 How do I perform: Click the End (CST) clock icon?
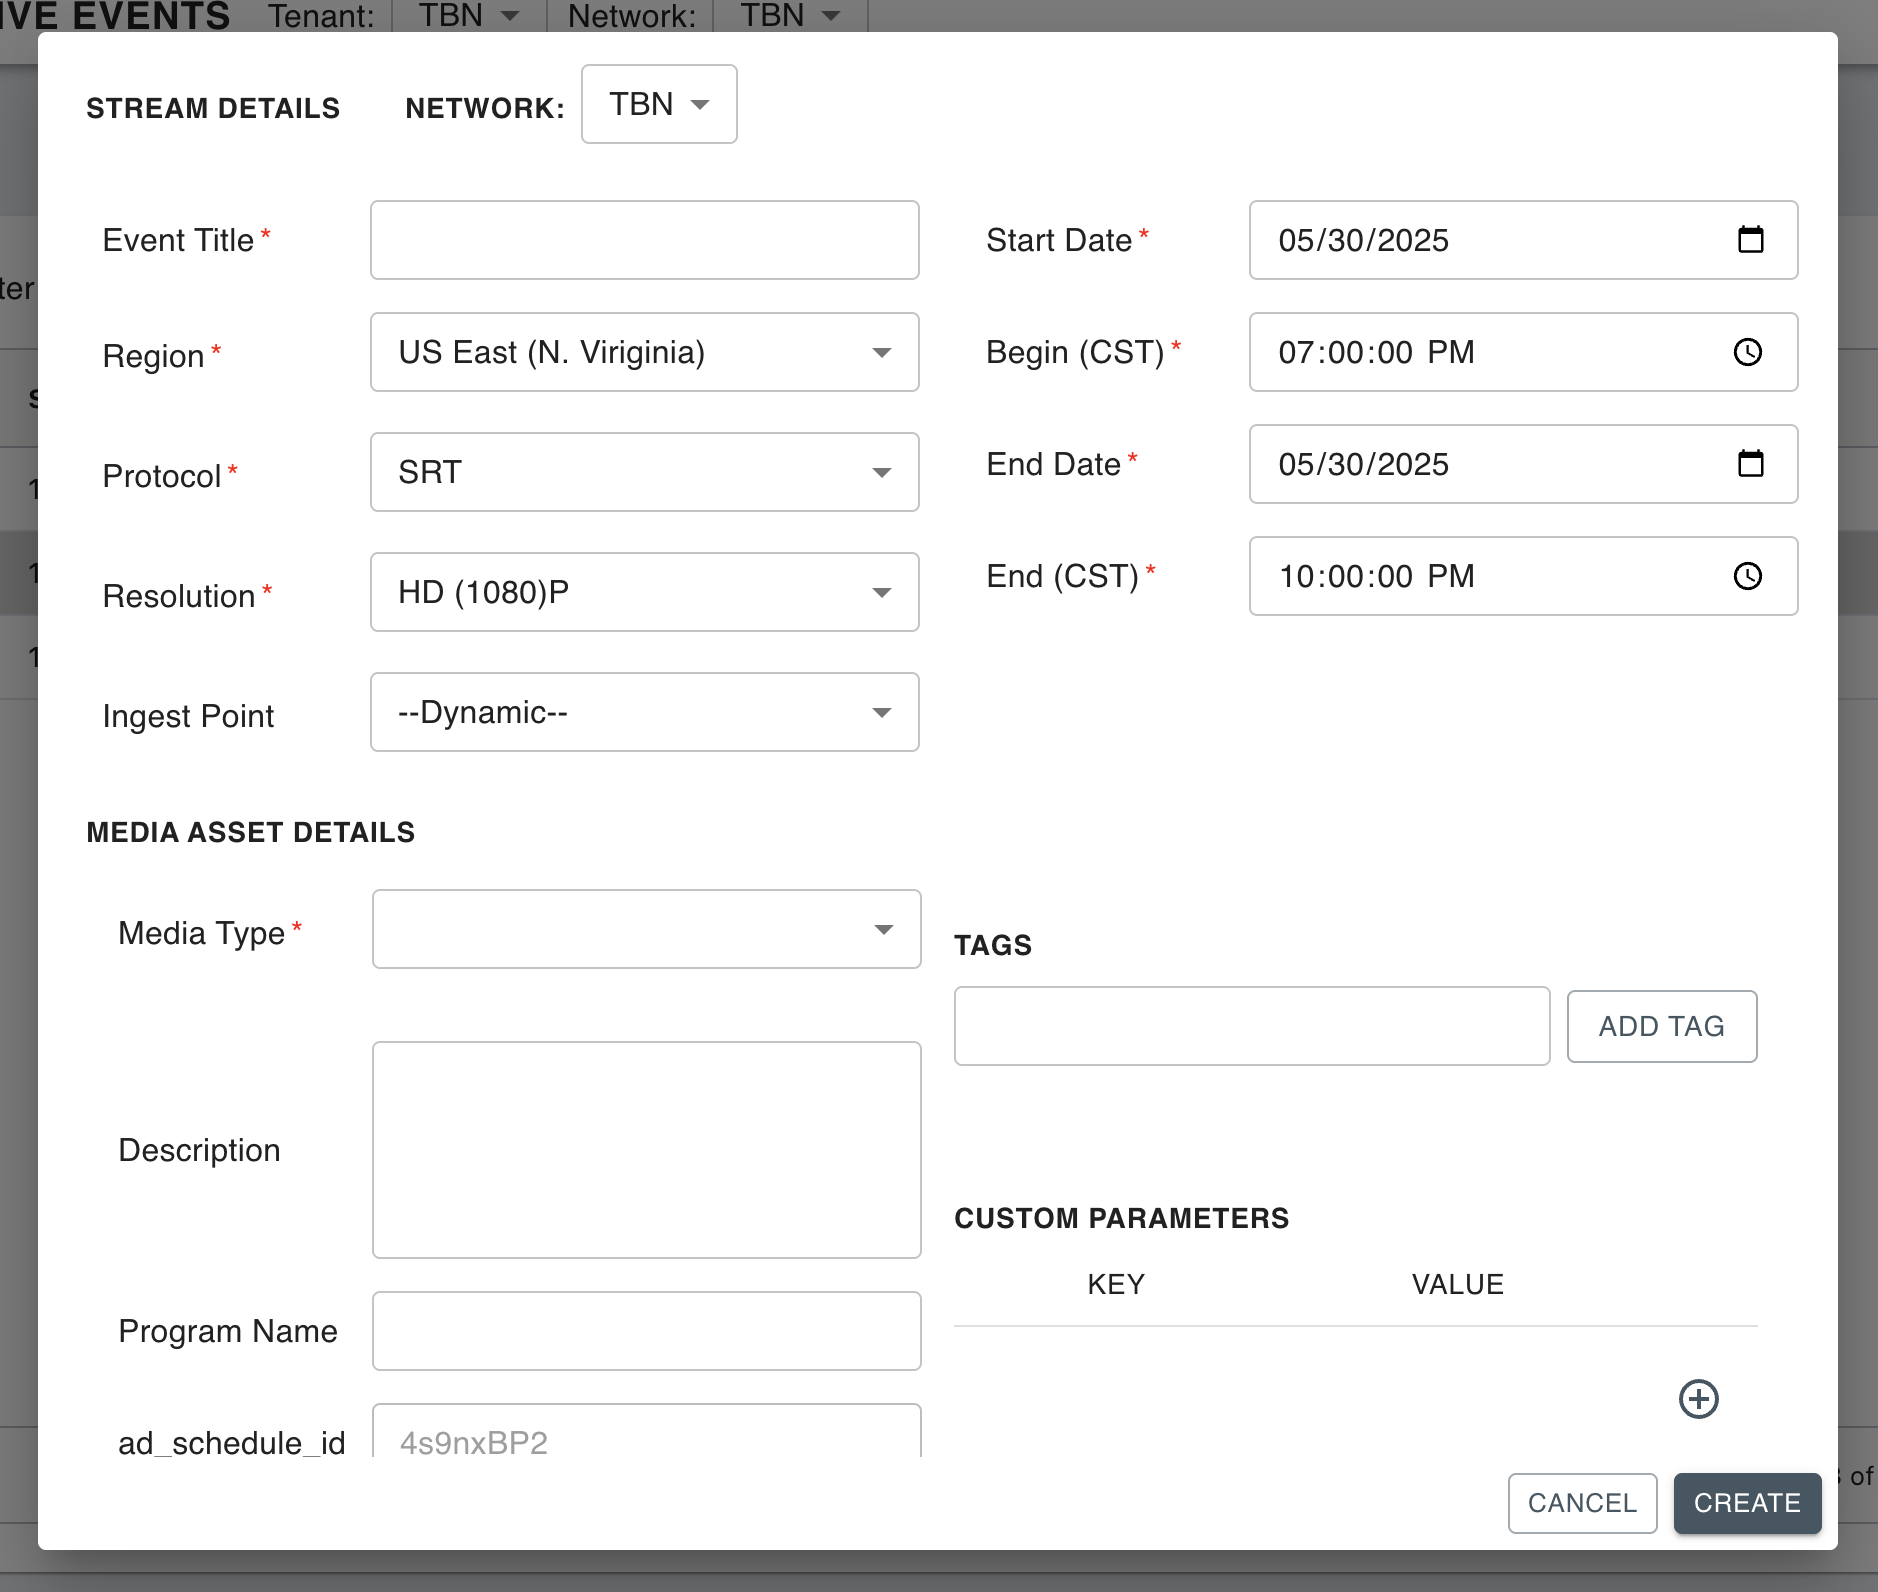(1747, 576)
